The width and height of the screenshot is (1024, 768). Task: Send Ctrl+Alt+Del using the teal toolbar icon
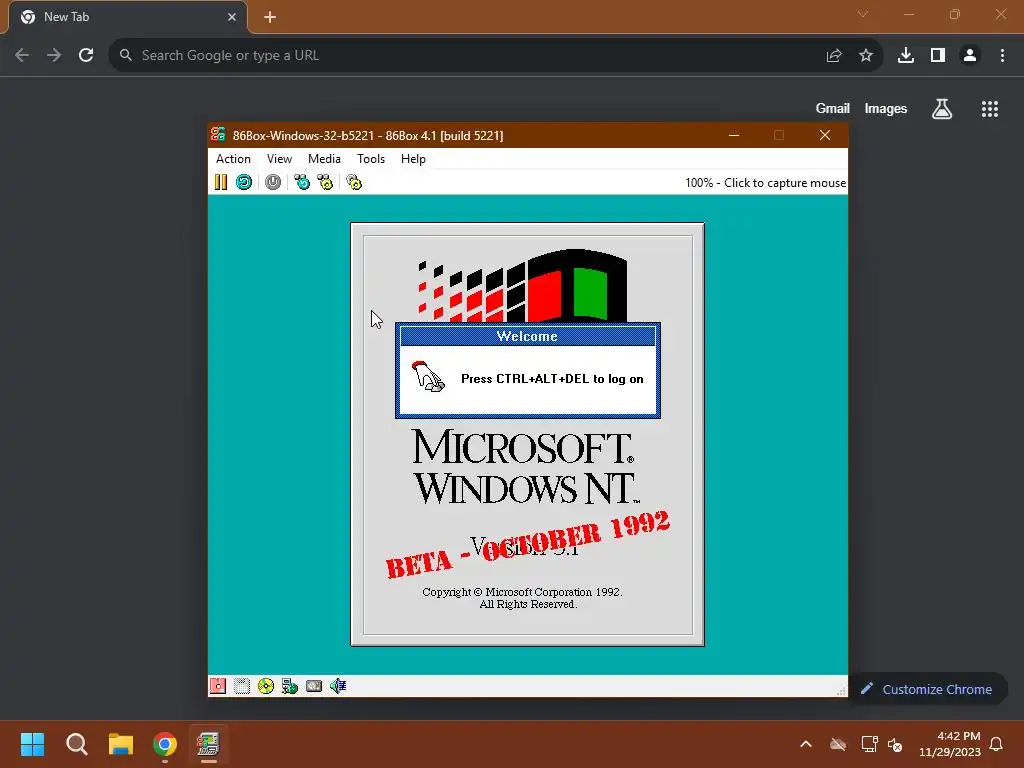[x=302, y=182]
